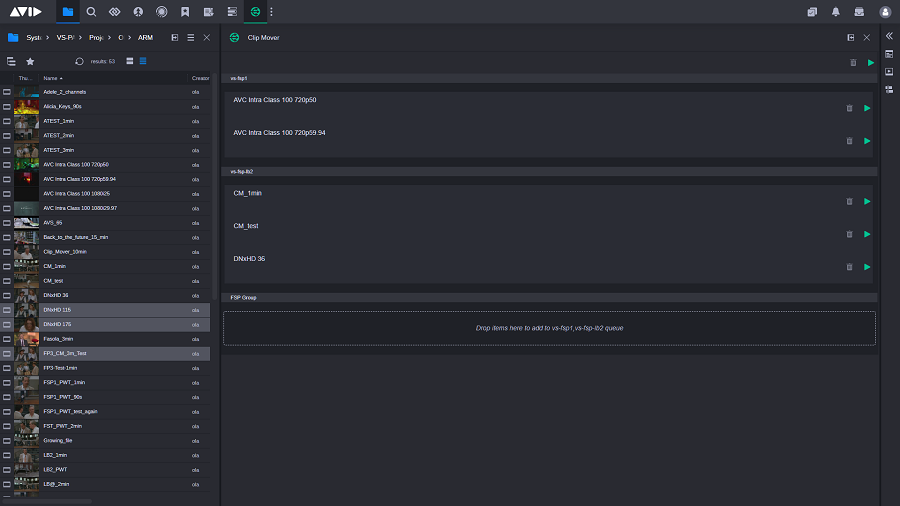
Task: Select the Growing_file asset row
Action: point(105,441)
